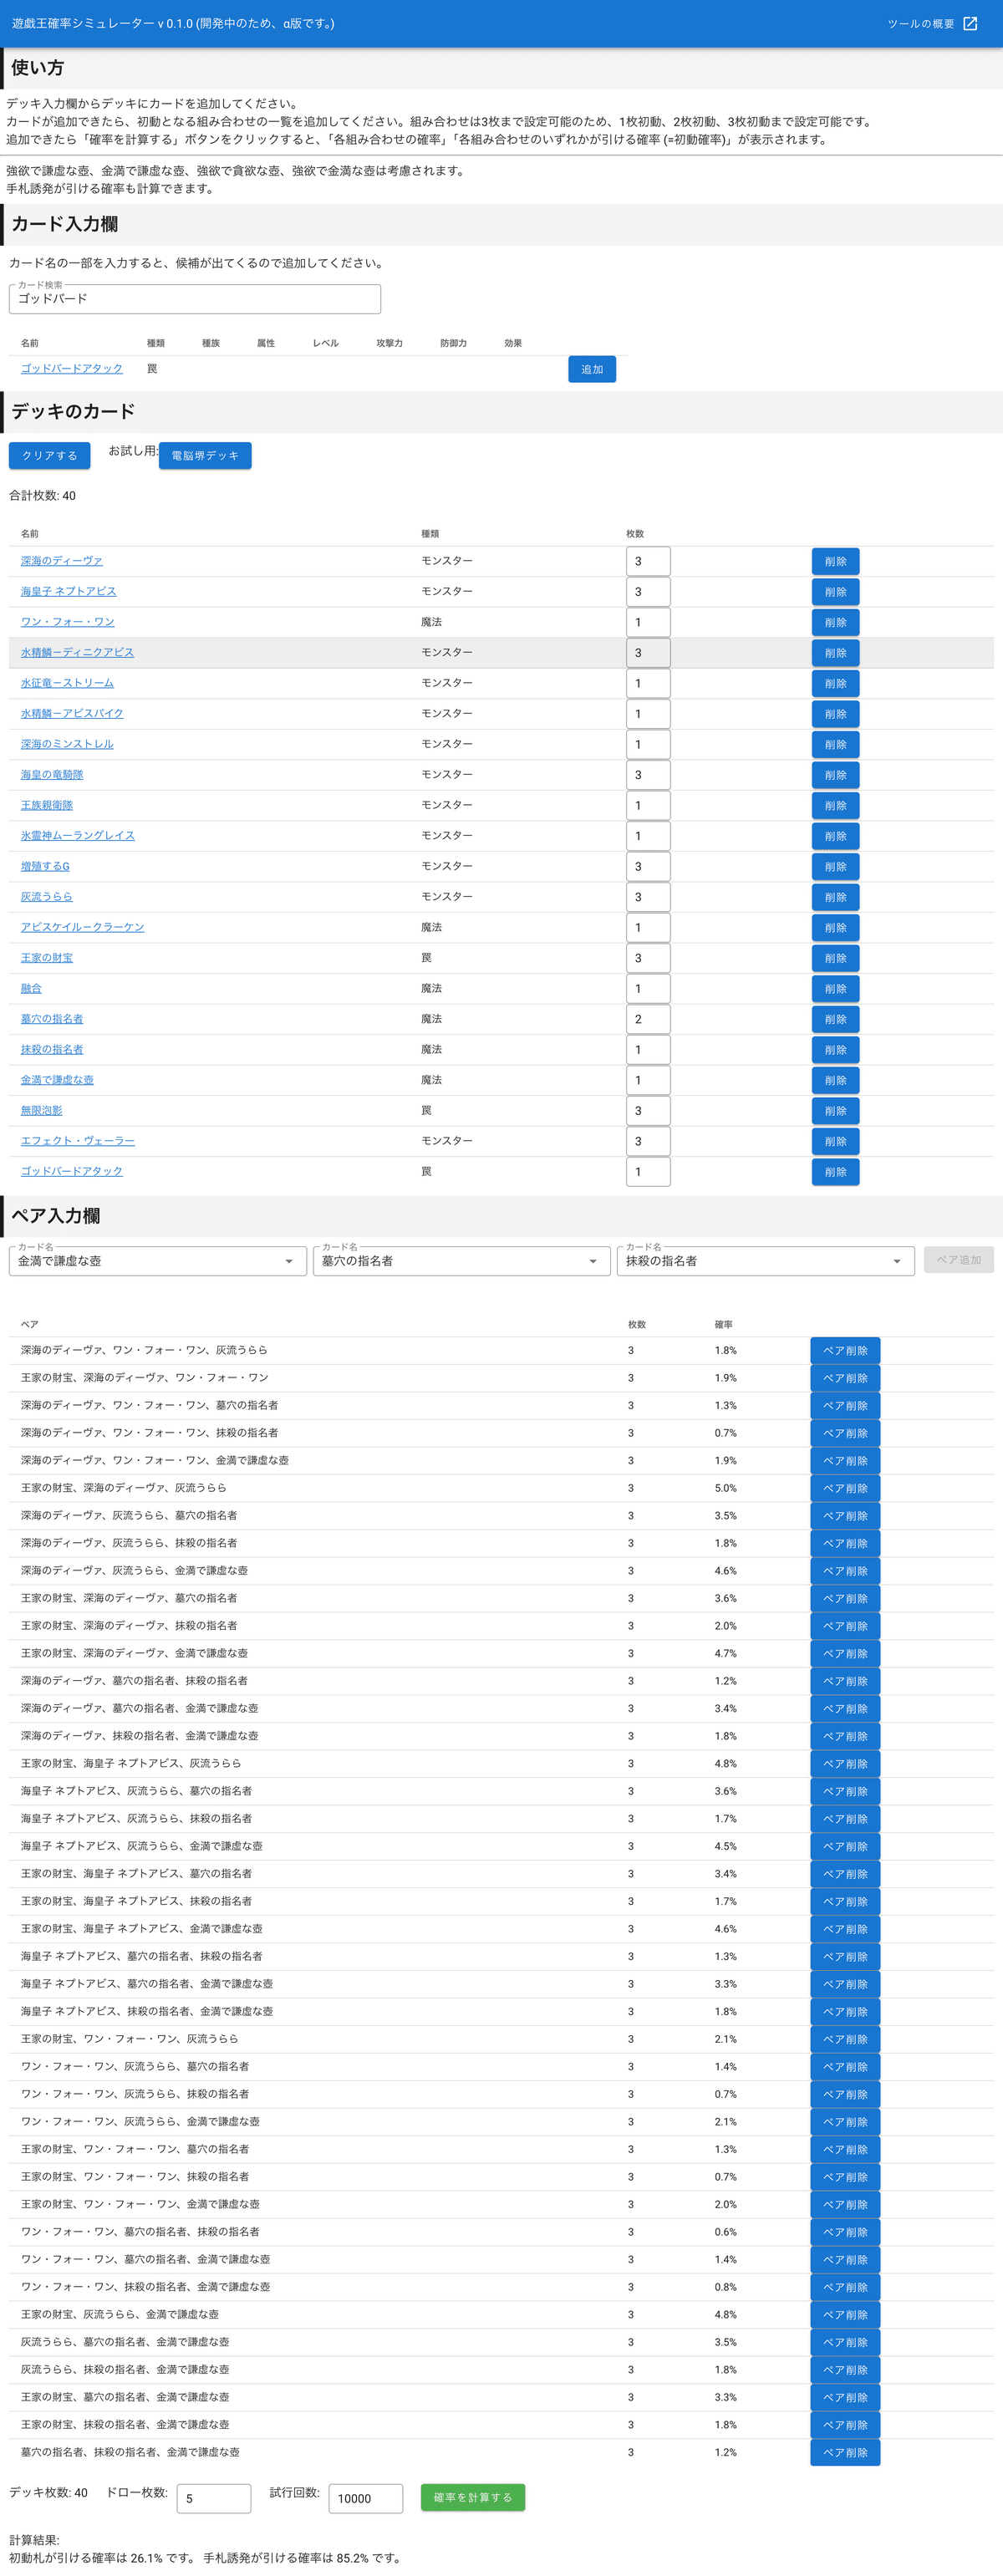Screen dimensions: 1003x2576
Task: Edit the count field for 墓穴の指名者
Action: (648, 1019)
